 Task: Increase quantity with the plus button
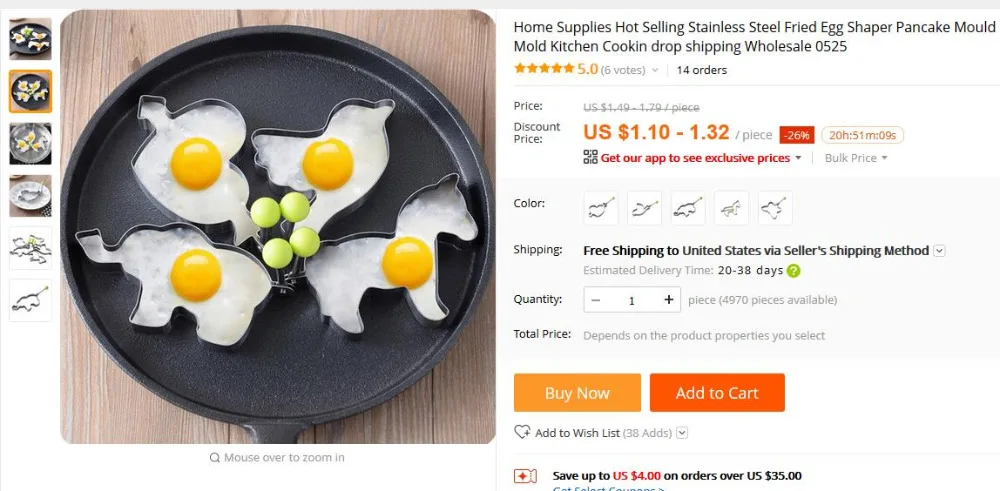point(668,300)
